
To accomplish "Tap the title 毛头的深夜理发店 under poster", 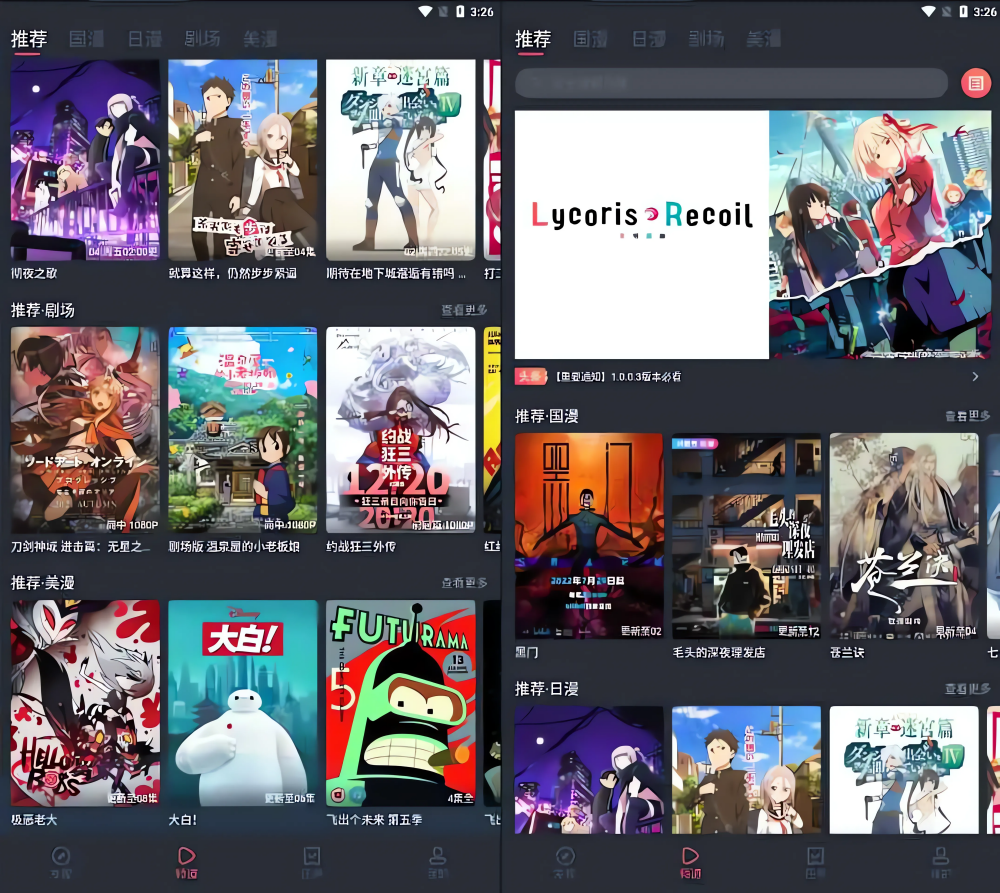I will (x=719, y=653).
